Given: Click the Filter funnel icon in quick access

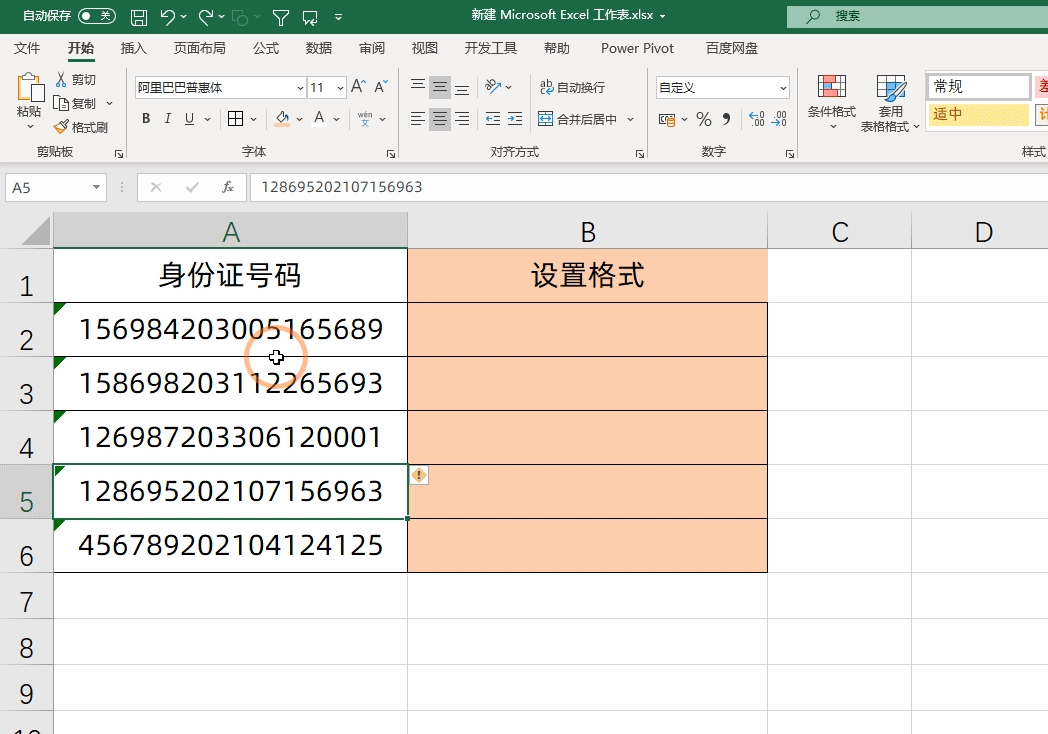Looking at the screenshot, I should coord(281,17).
